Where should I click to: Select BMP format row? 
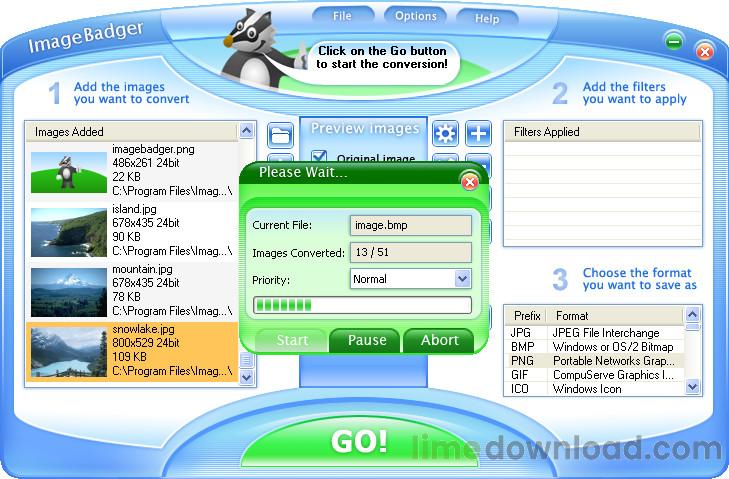tap(595, 347)
